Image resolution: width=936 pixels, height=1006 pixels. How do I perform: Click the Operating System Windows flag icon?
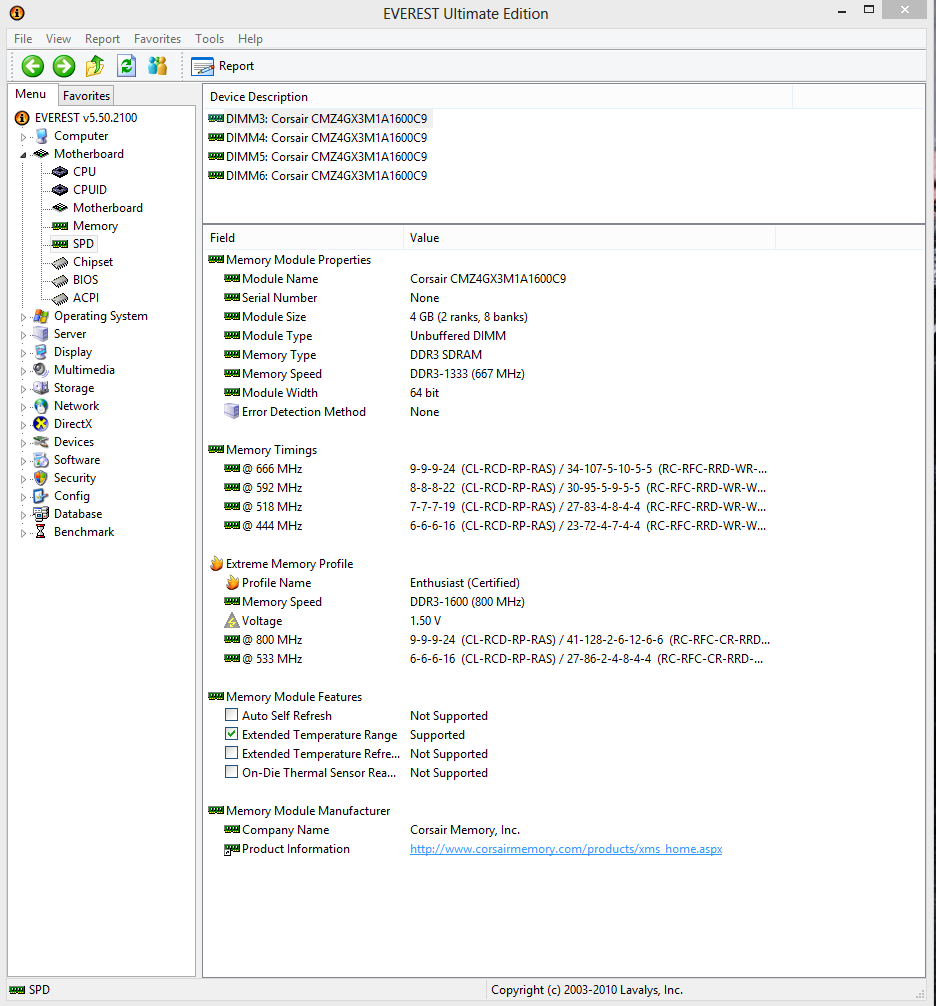(41, 316)
